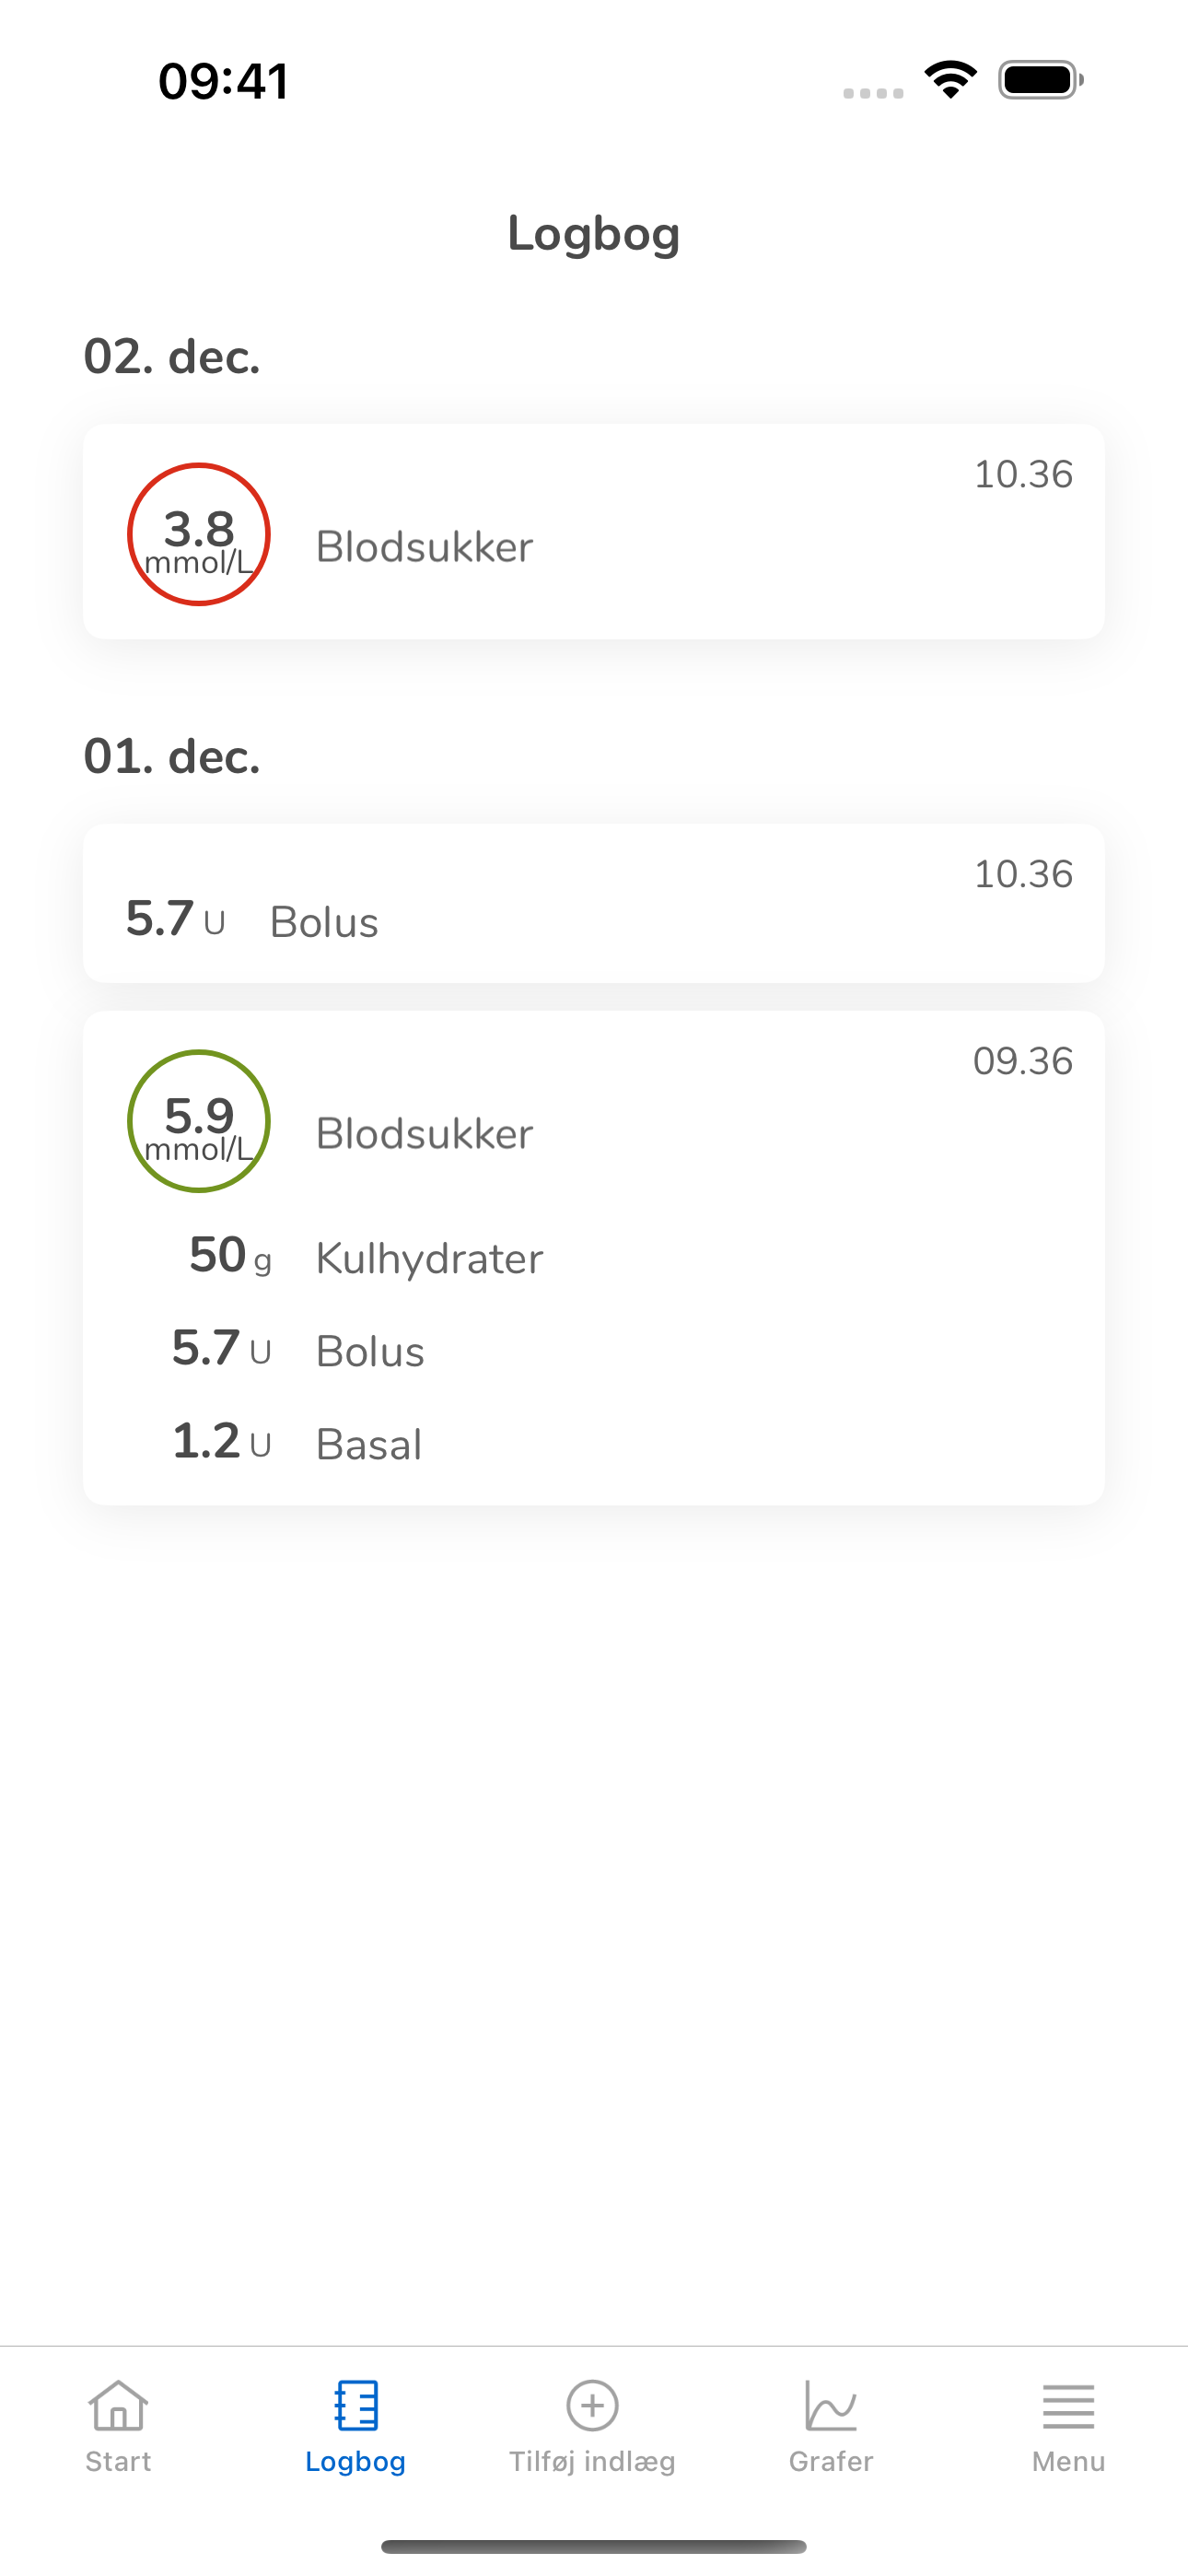The image size is (1188, 2576).
Task: Open the Start home icon
Action: pos(118,2405)
